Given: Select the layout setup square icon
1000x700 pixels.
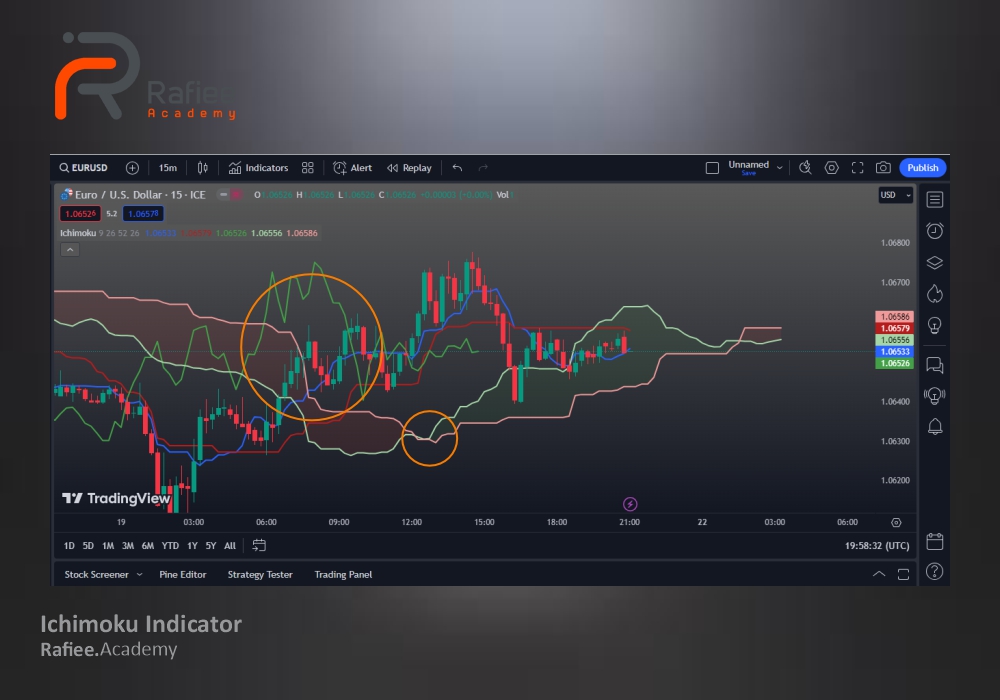Looking at the screenshot, I should click(712, 168).
